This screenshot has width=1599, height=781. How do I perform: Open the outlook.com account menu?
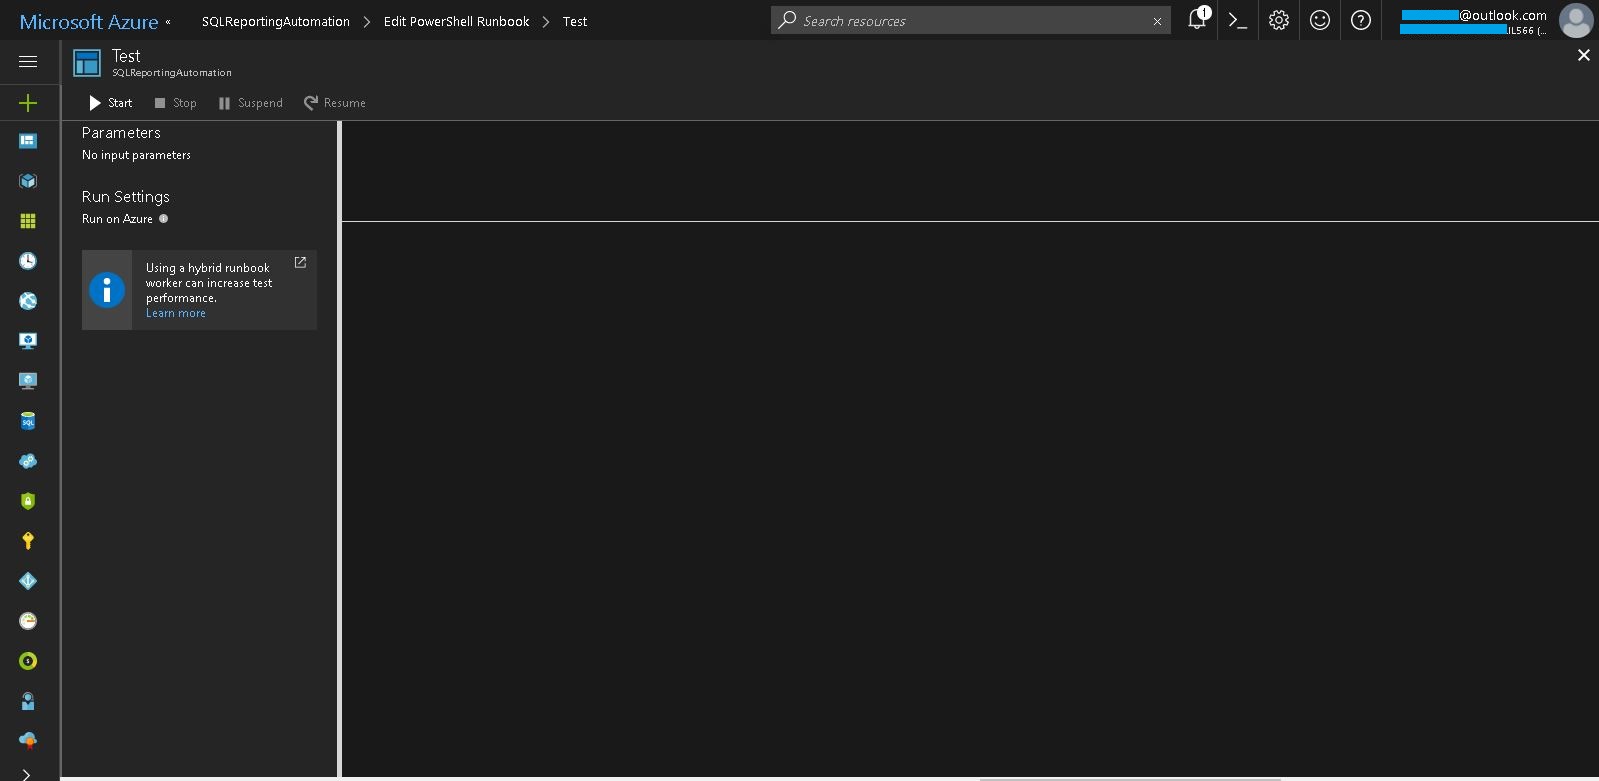click(x=1474, y=21)
